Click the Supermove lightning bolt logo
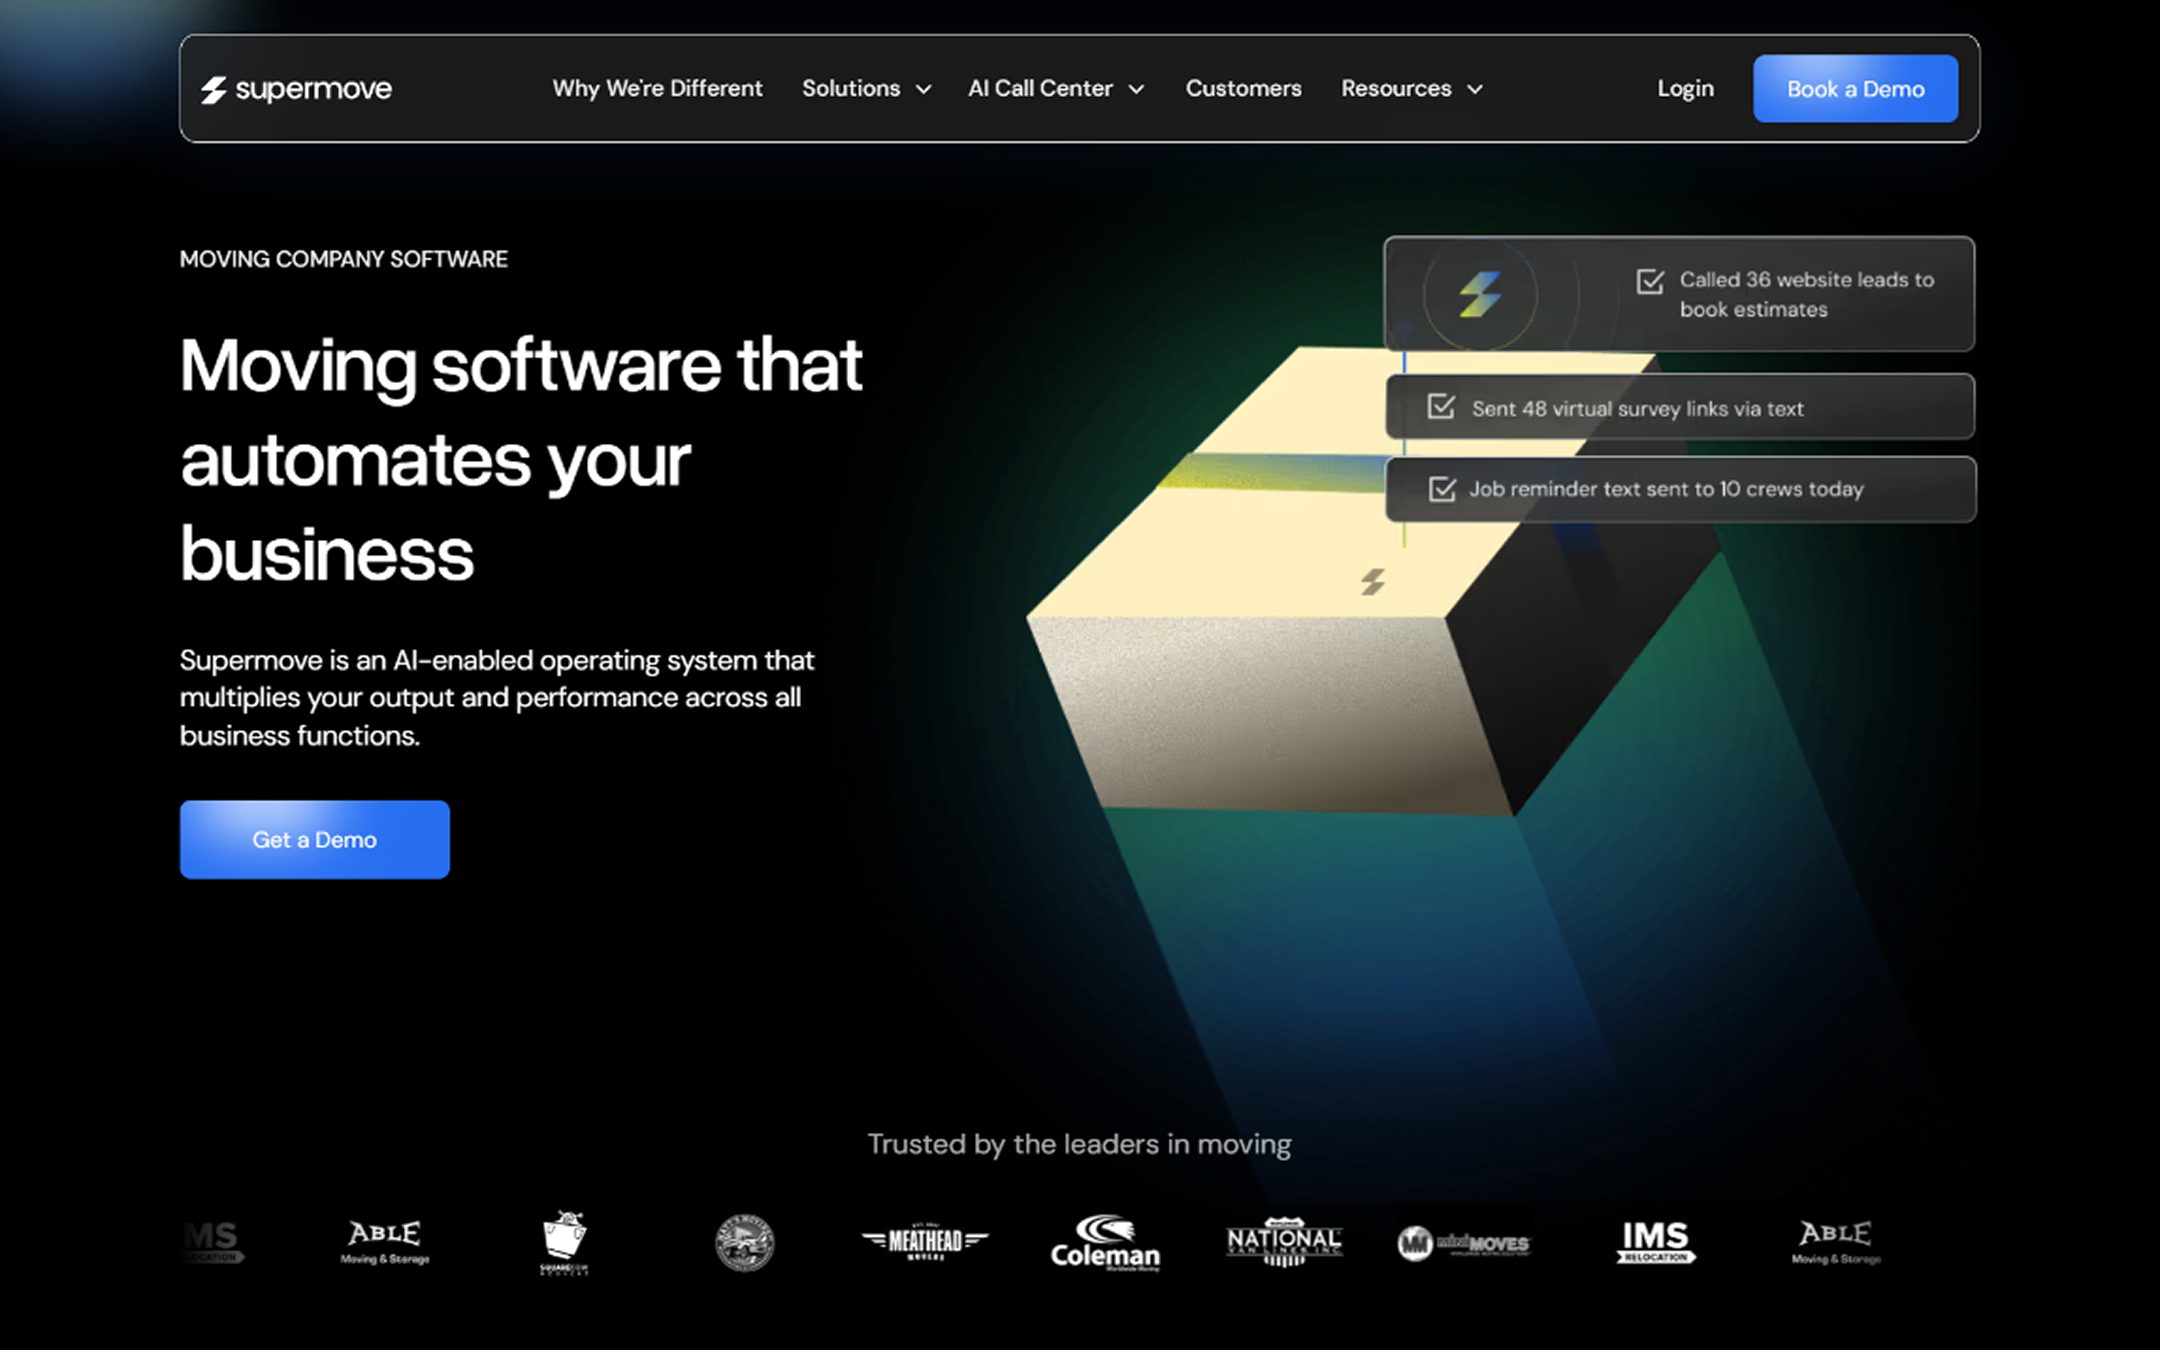 tap(214, 90)
